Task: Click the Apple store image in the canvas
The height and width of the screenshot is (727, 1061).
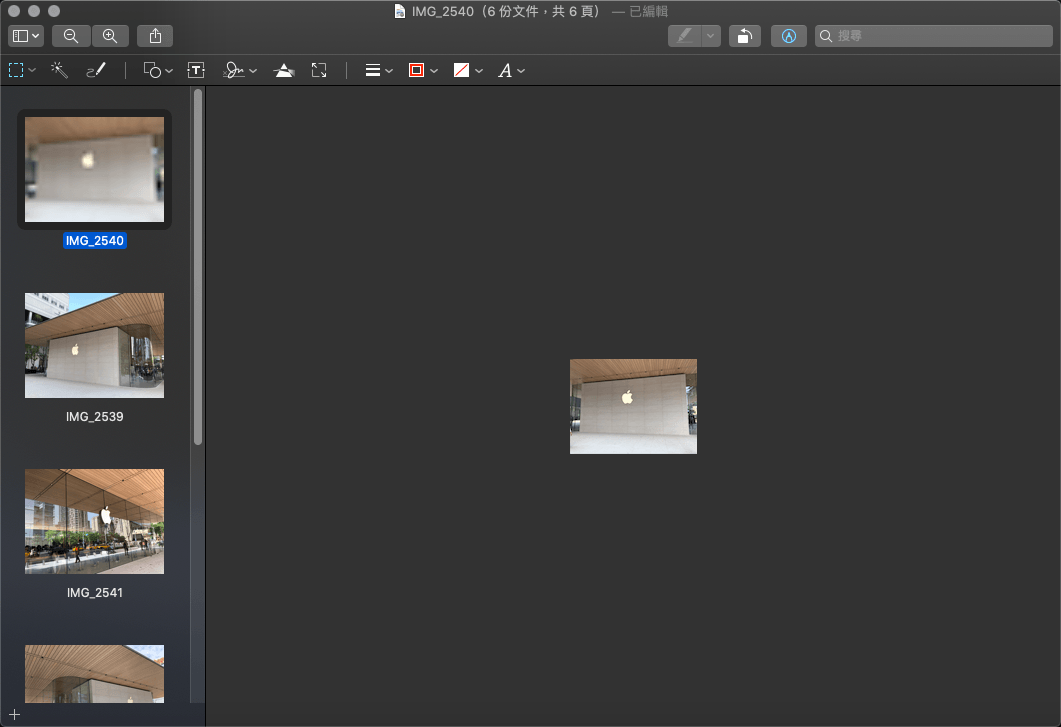Action: [633, 406]
